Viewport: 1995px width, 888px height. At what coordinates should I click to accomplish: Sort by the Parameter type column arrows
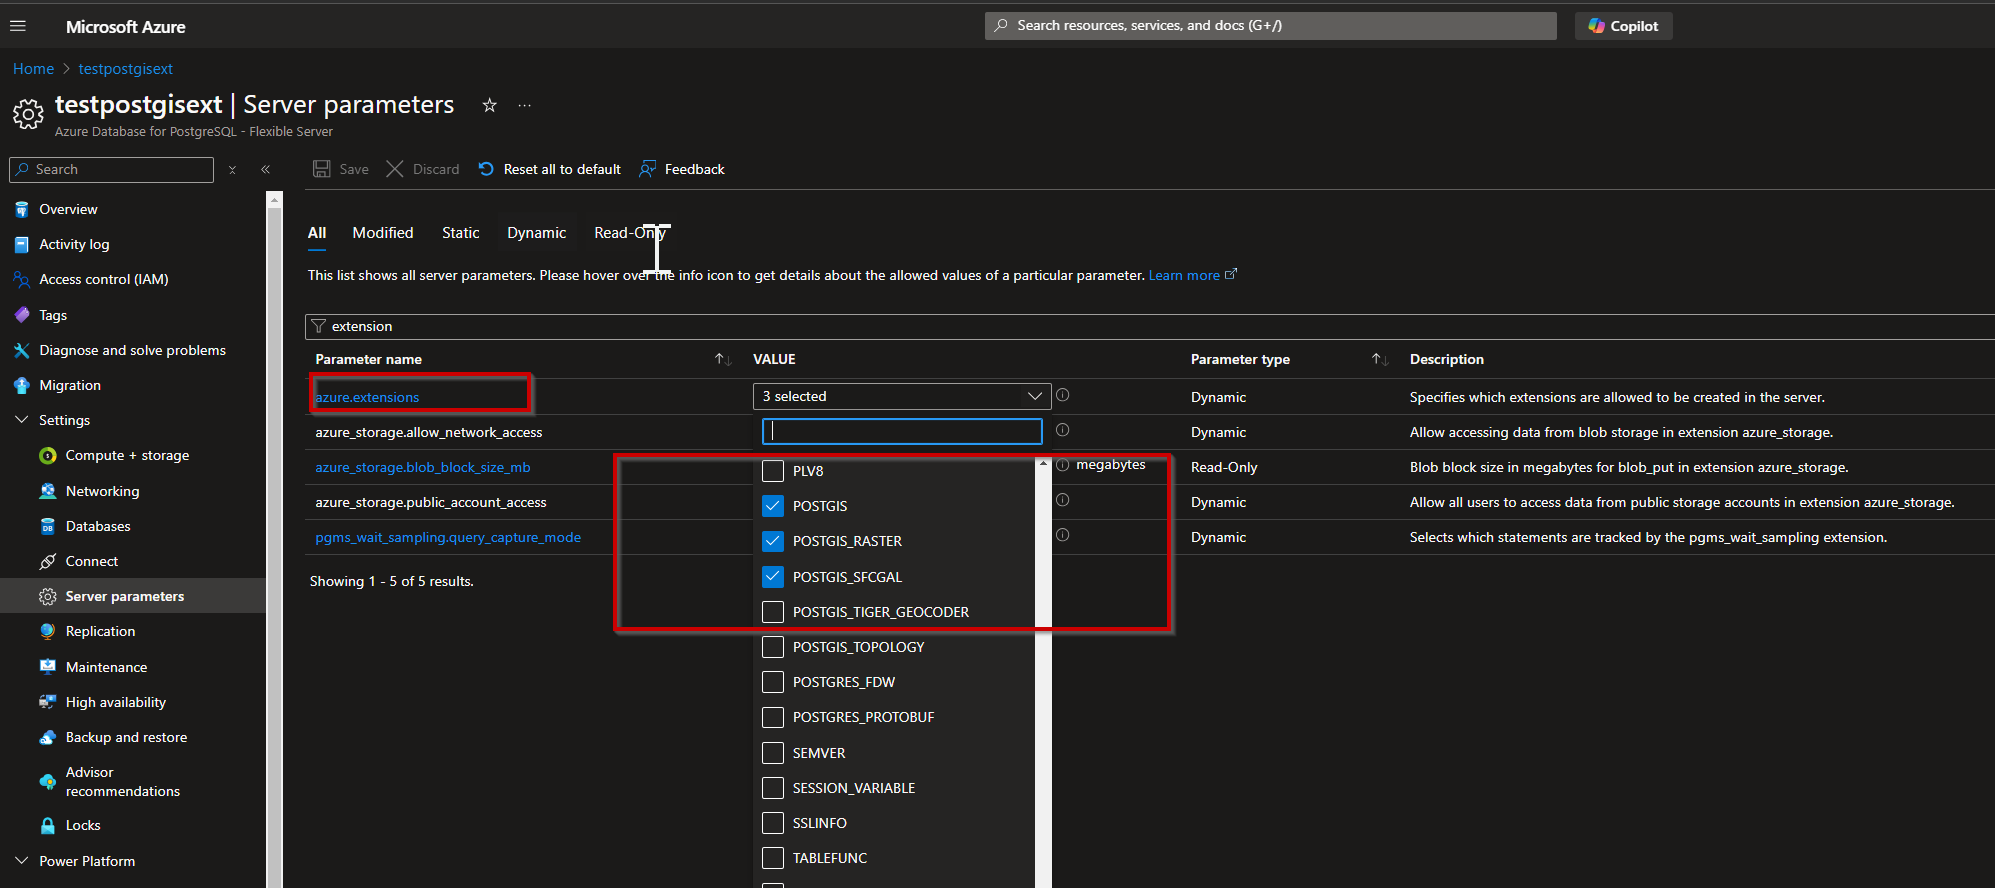click(x=1380, y=359)
